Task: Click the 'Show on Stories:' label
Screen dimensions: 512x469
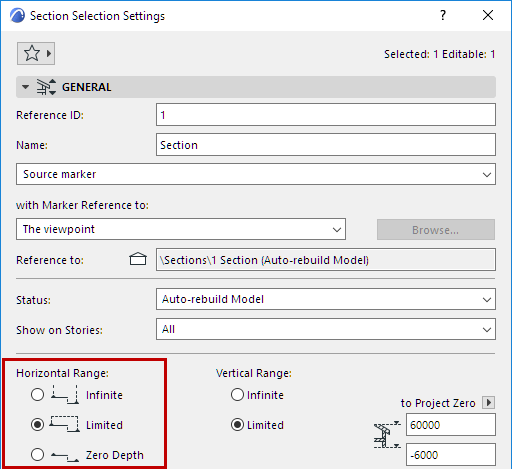Action: point(59,330)
